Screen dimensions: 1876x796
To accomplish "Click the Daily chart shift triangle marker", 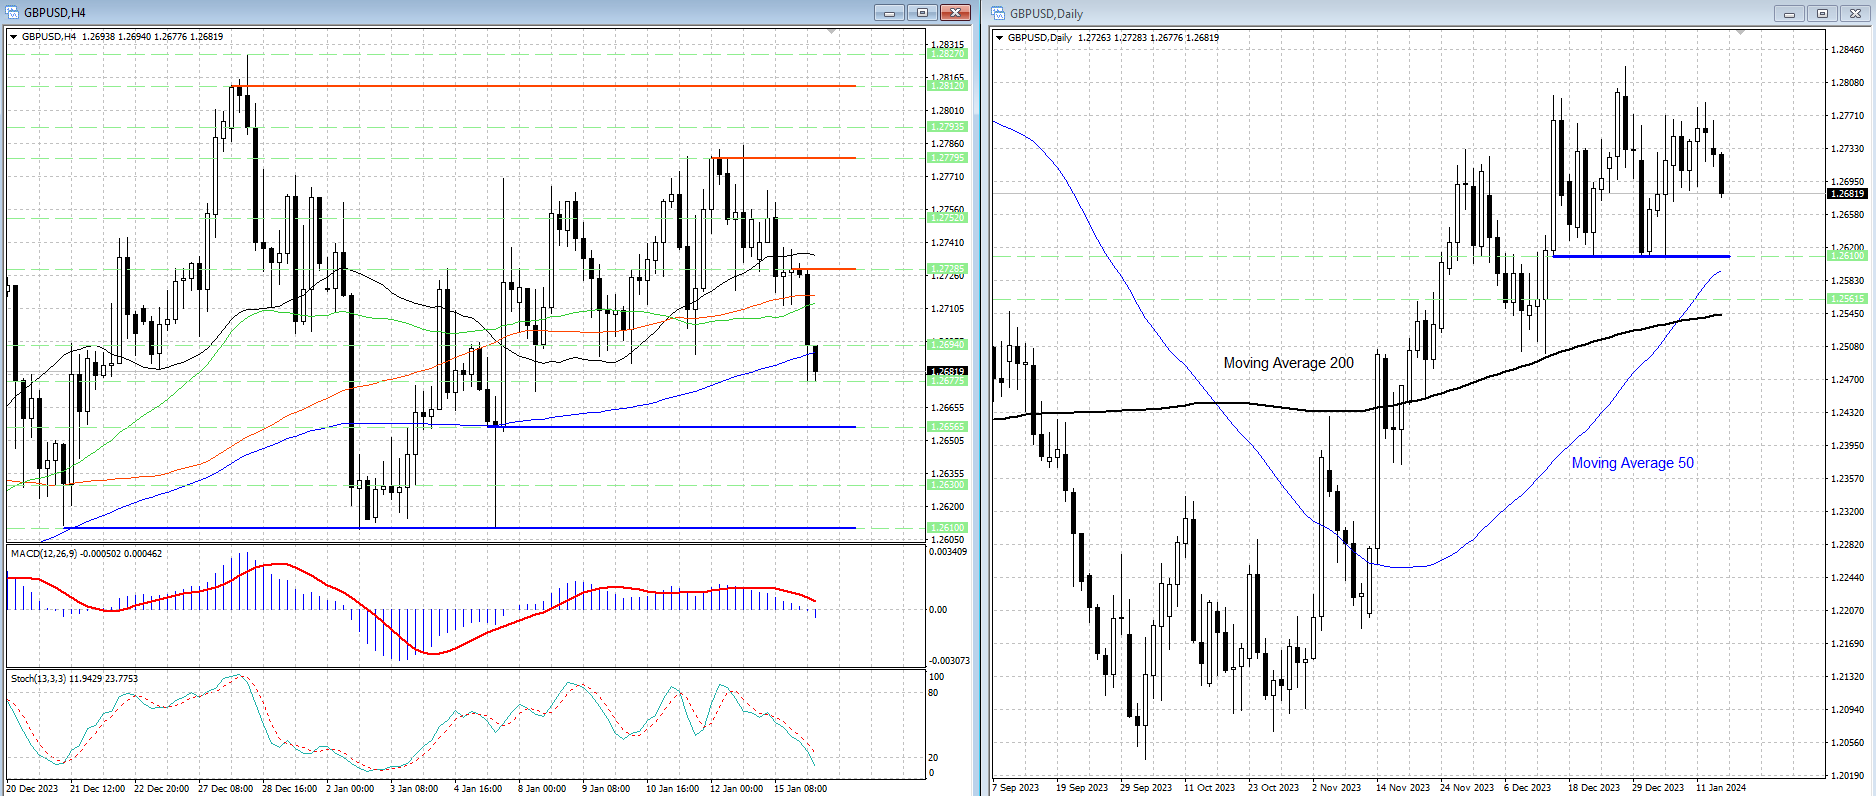I will (x=1740, y=33).
